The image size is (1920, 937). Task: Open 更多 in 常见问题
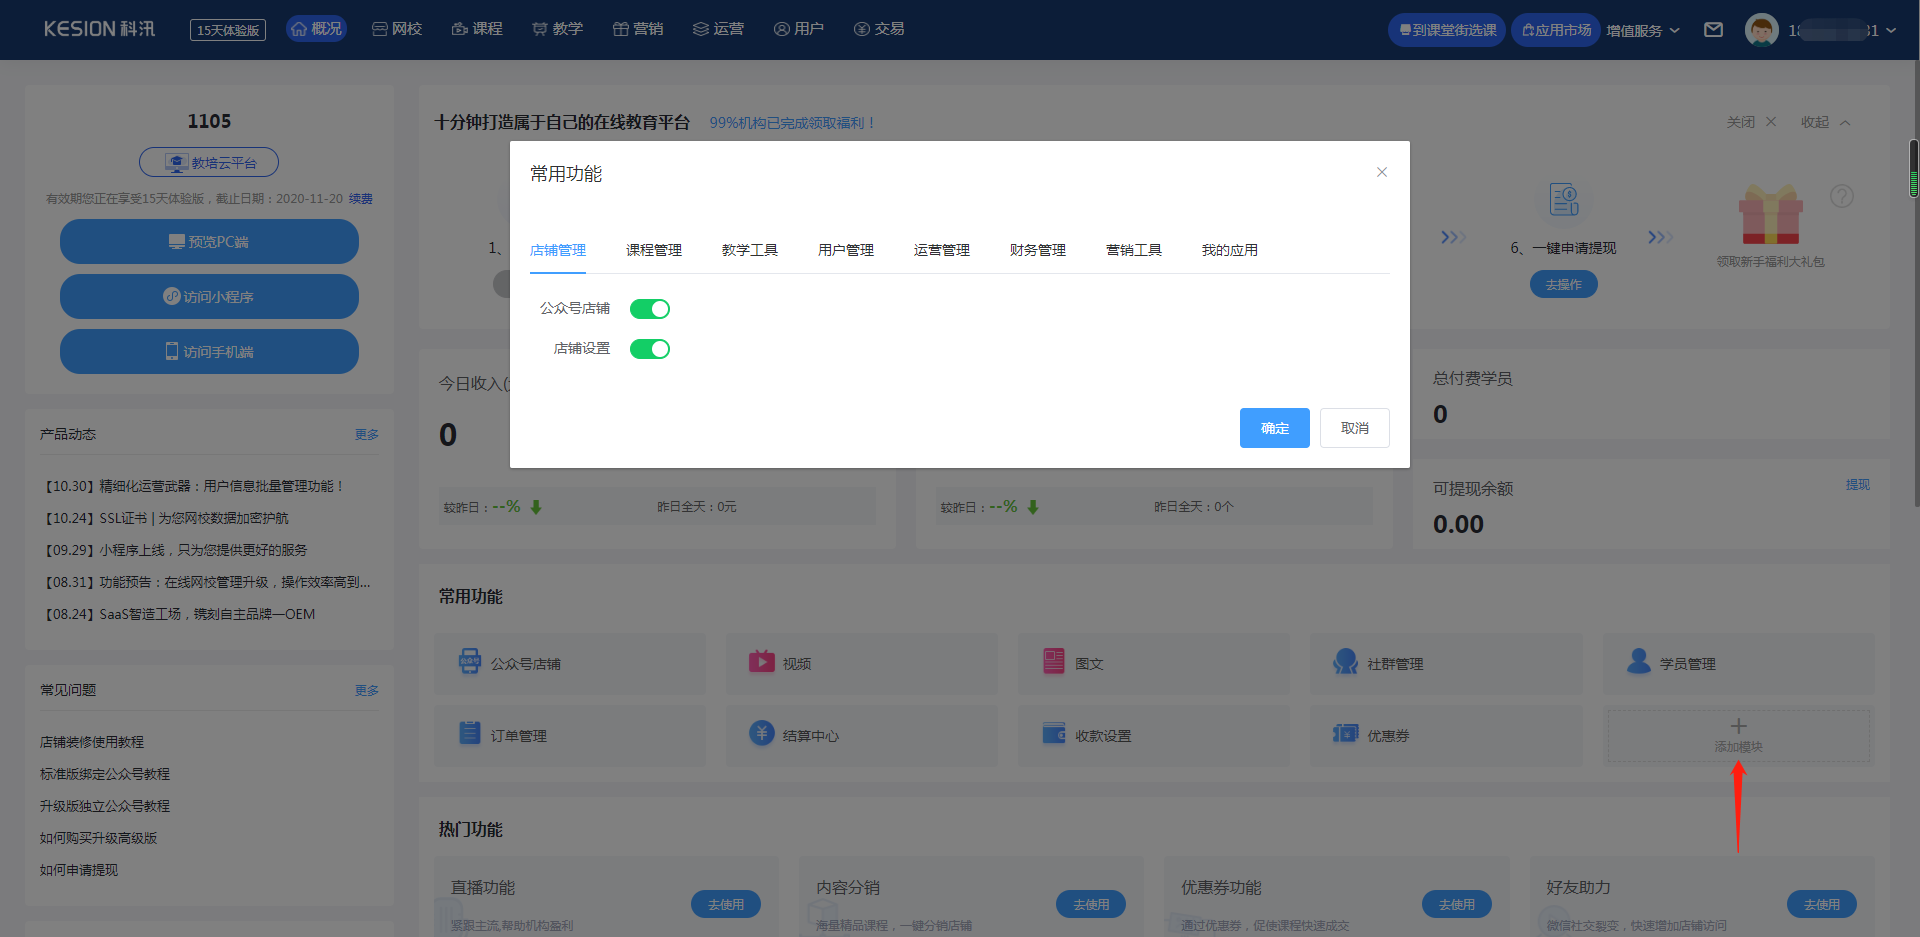tap(367, 690)
